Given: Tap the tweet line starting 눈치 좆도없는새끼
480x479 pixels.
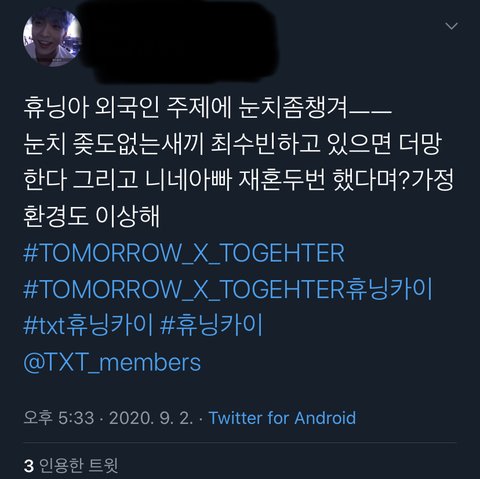Looking at the screenshot, I should point(233,145).
